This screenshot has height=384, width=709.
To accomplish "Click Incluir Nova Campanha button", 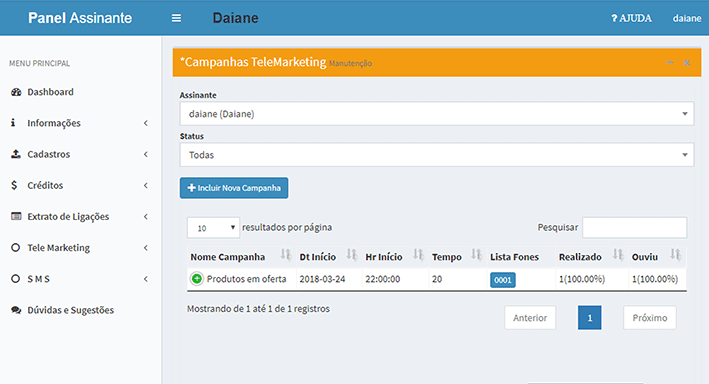I will (x=234, y=188).
